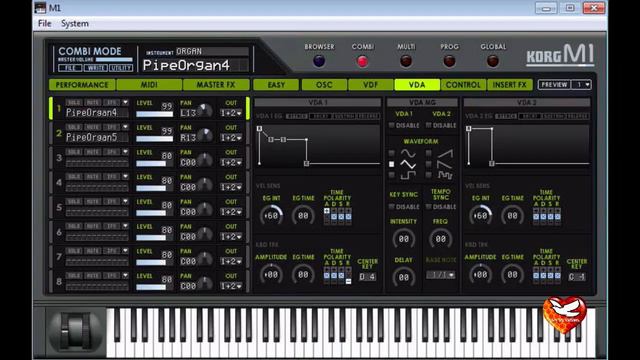Click the PAN knob of timbre 1
Image resolution: width=640 pixels, height=360 pixels.
coord(205,110)
